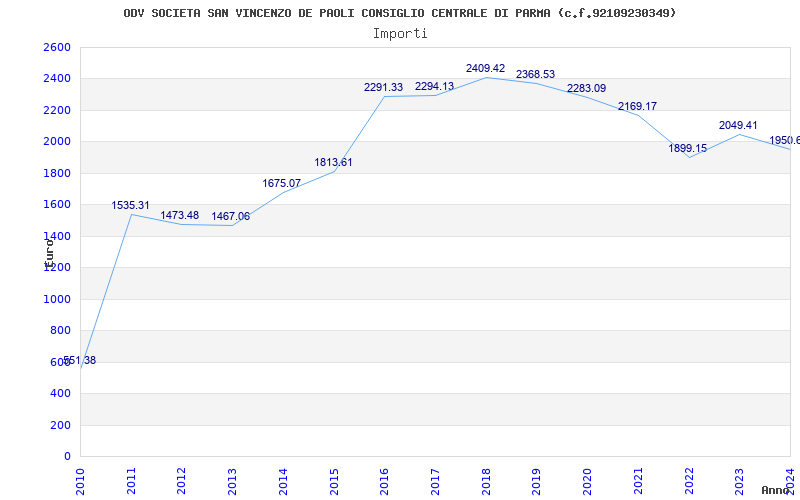Select the 2294.13 data label

tap(434, 87)
